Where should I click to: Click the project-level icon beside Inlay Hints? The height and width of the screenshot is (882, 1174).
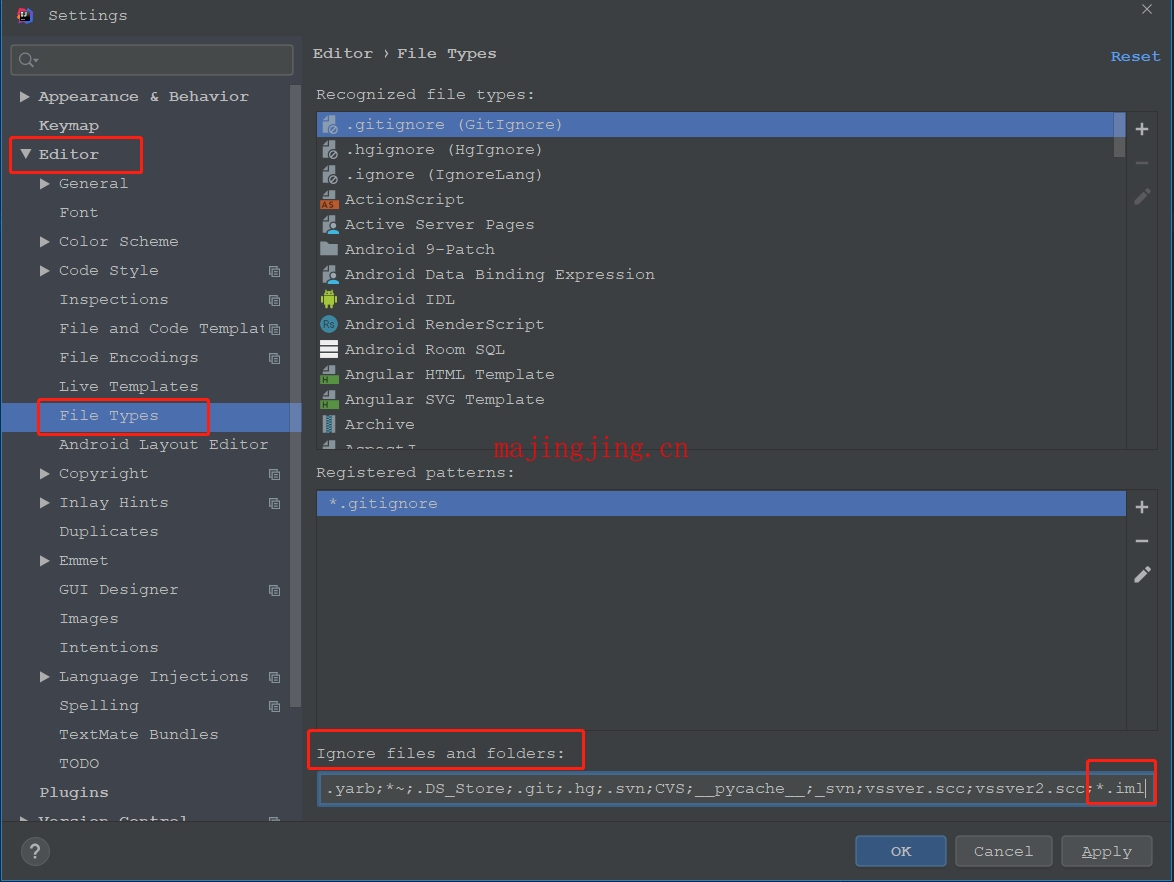pyautogui.click(x=275, y=504)
